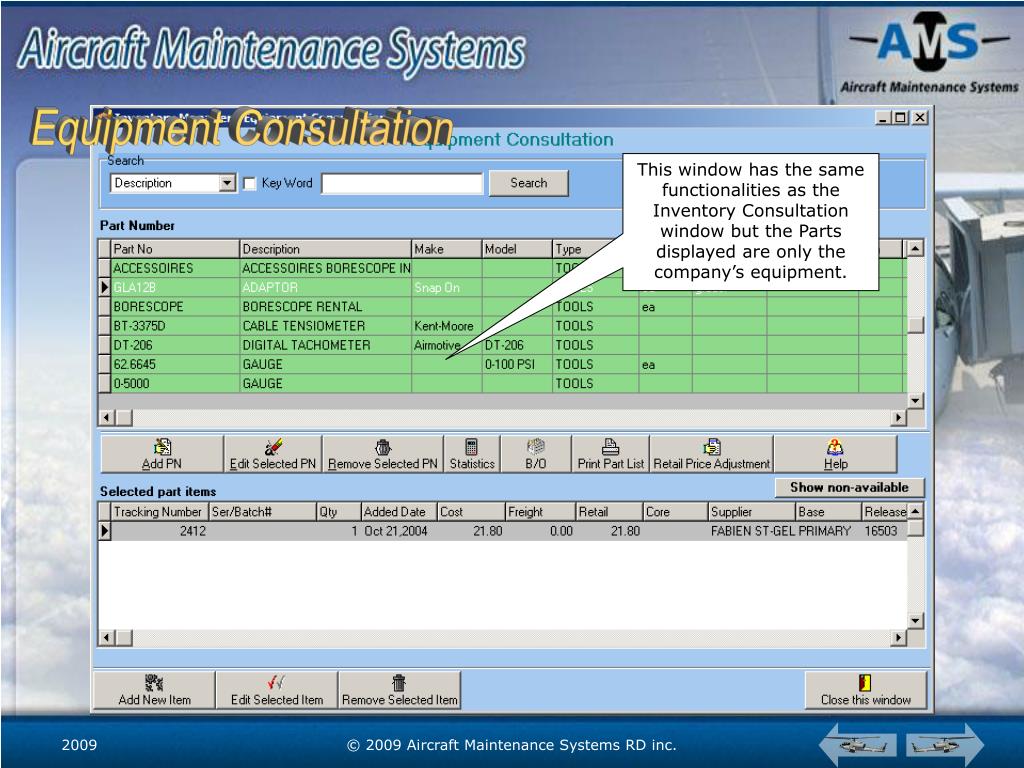This screenshot has height=768, width=1024.
Task: Click Kent-Moore make cell
Action: click(x=447, y=326)
